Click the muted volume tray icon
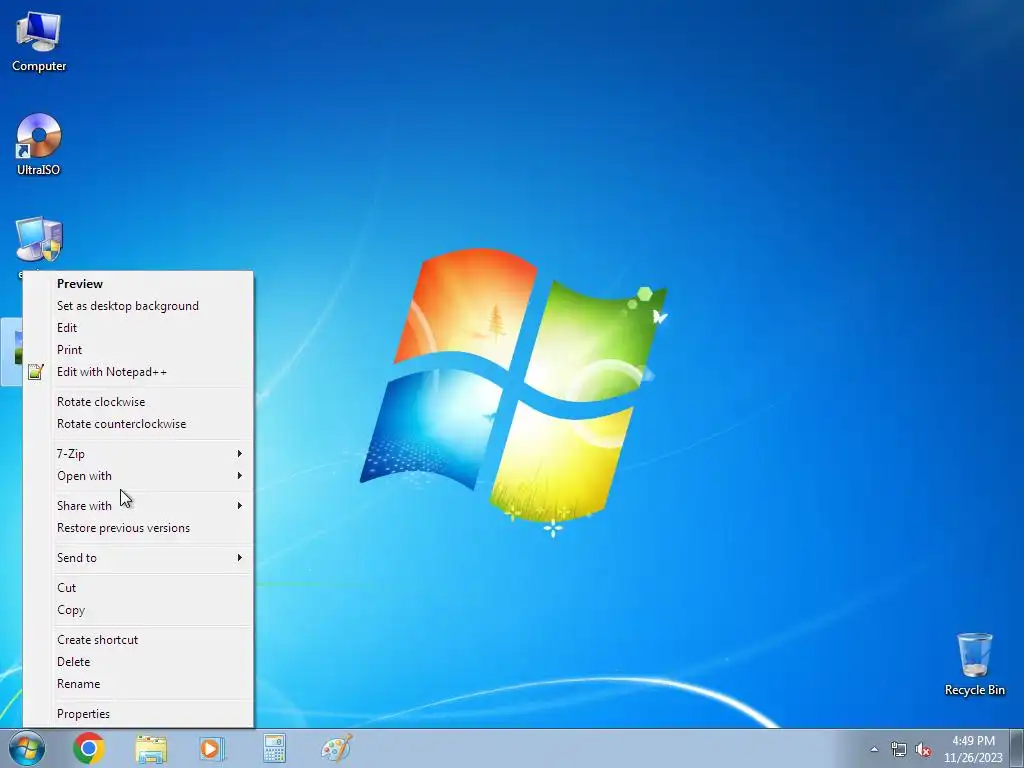This screenshot has height=768, width=1024. tap(923, 749)
